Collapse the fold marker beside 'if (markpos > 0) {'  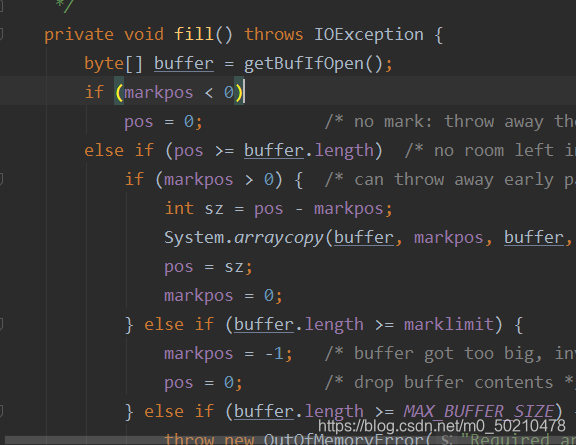point(1,179)
